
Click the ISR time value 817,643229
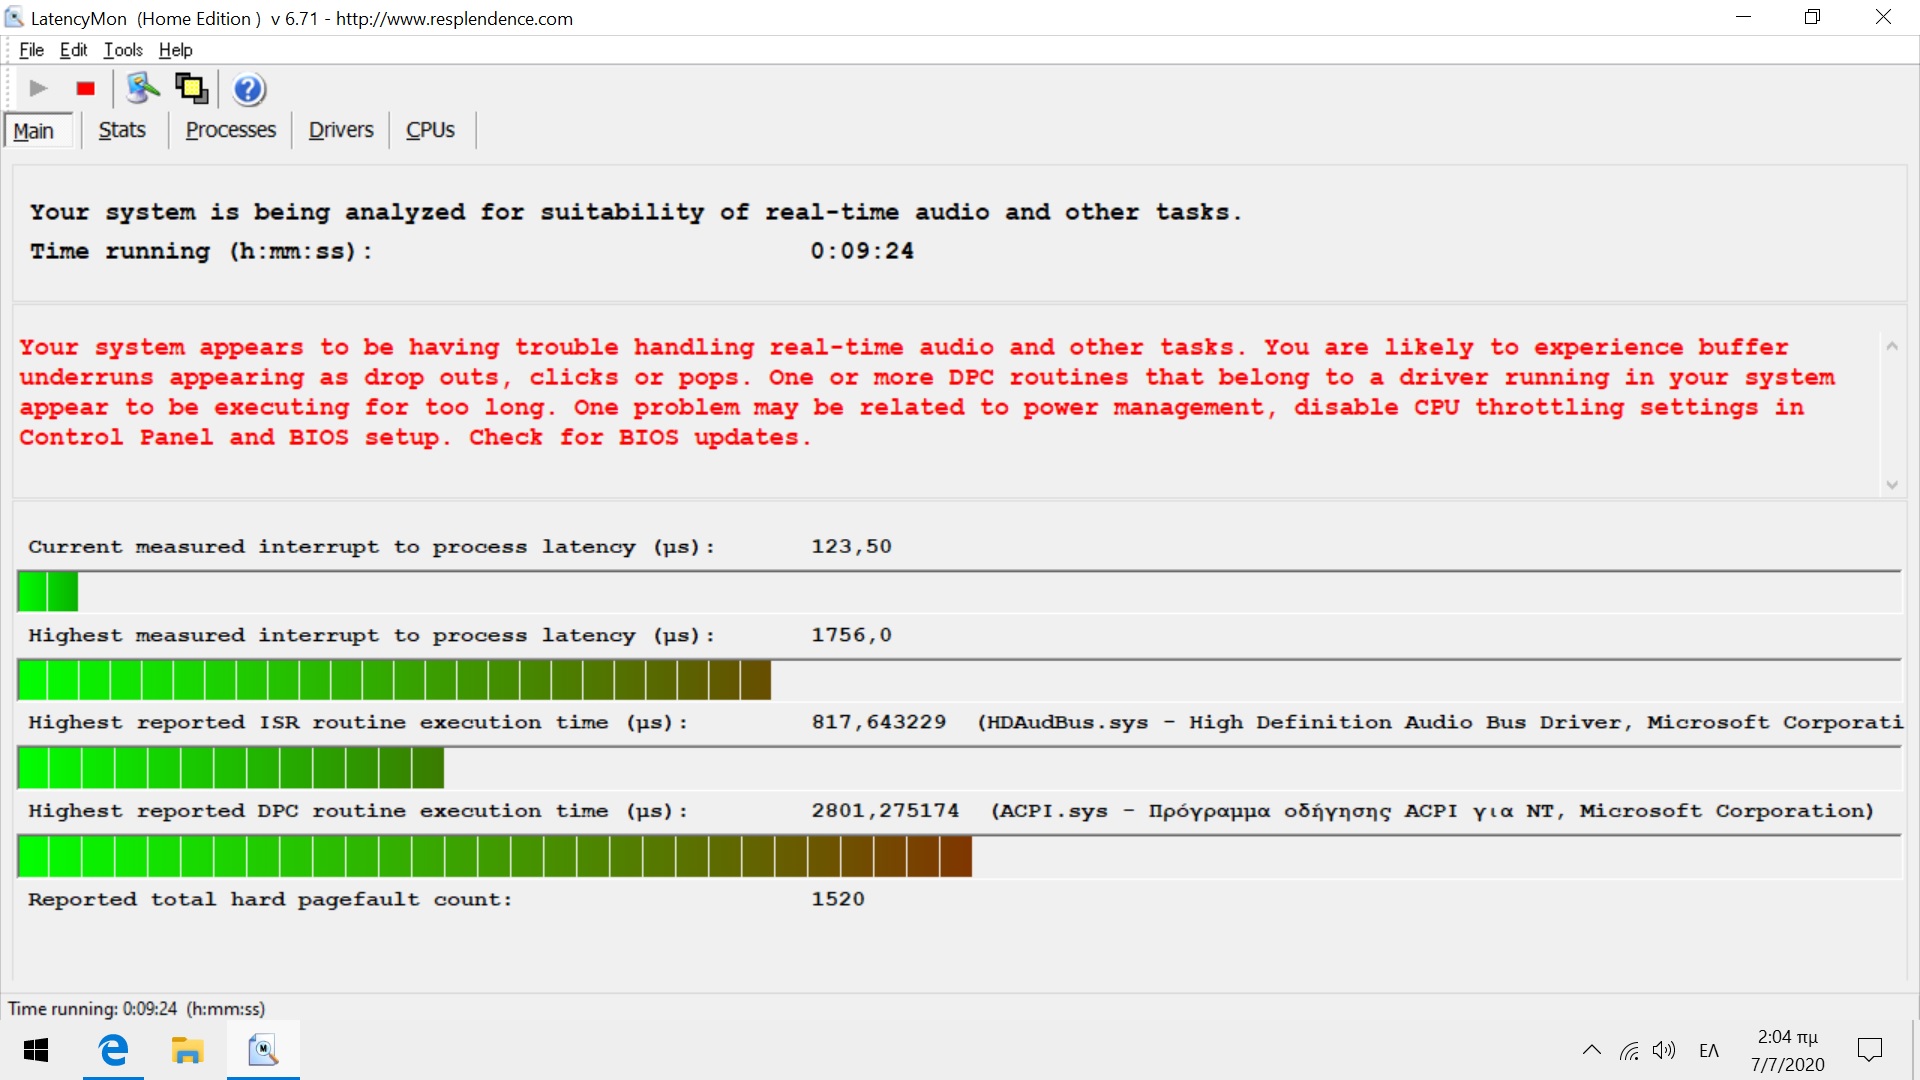pyautogui.click(x=878, y=722)
